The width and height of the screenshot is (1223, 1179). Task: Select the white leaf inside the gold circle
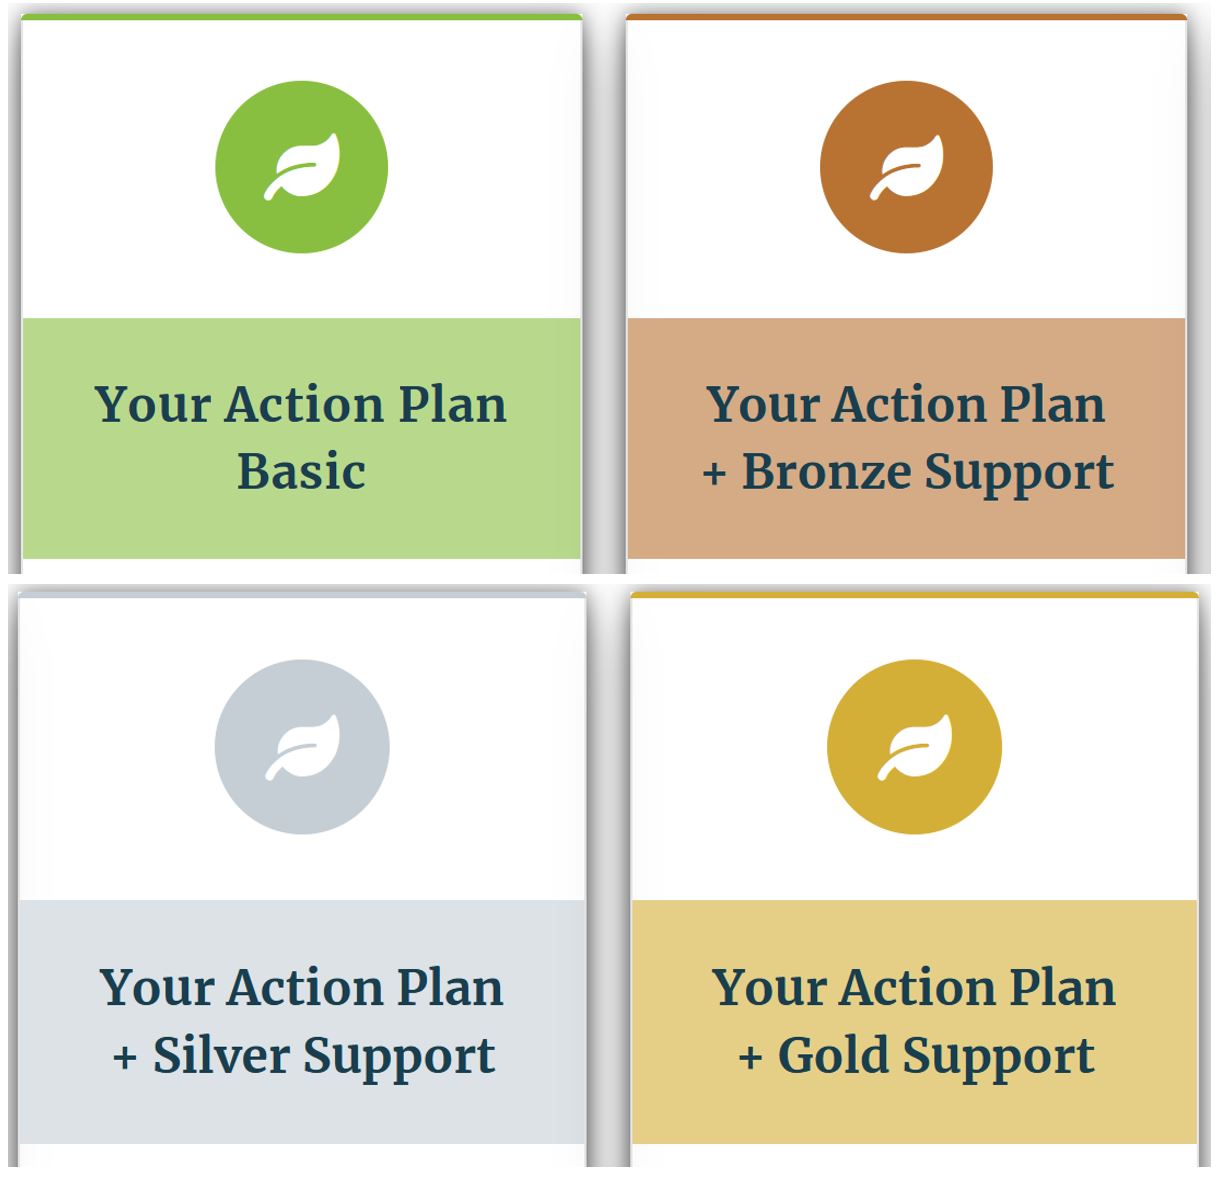[914, 747]
